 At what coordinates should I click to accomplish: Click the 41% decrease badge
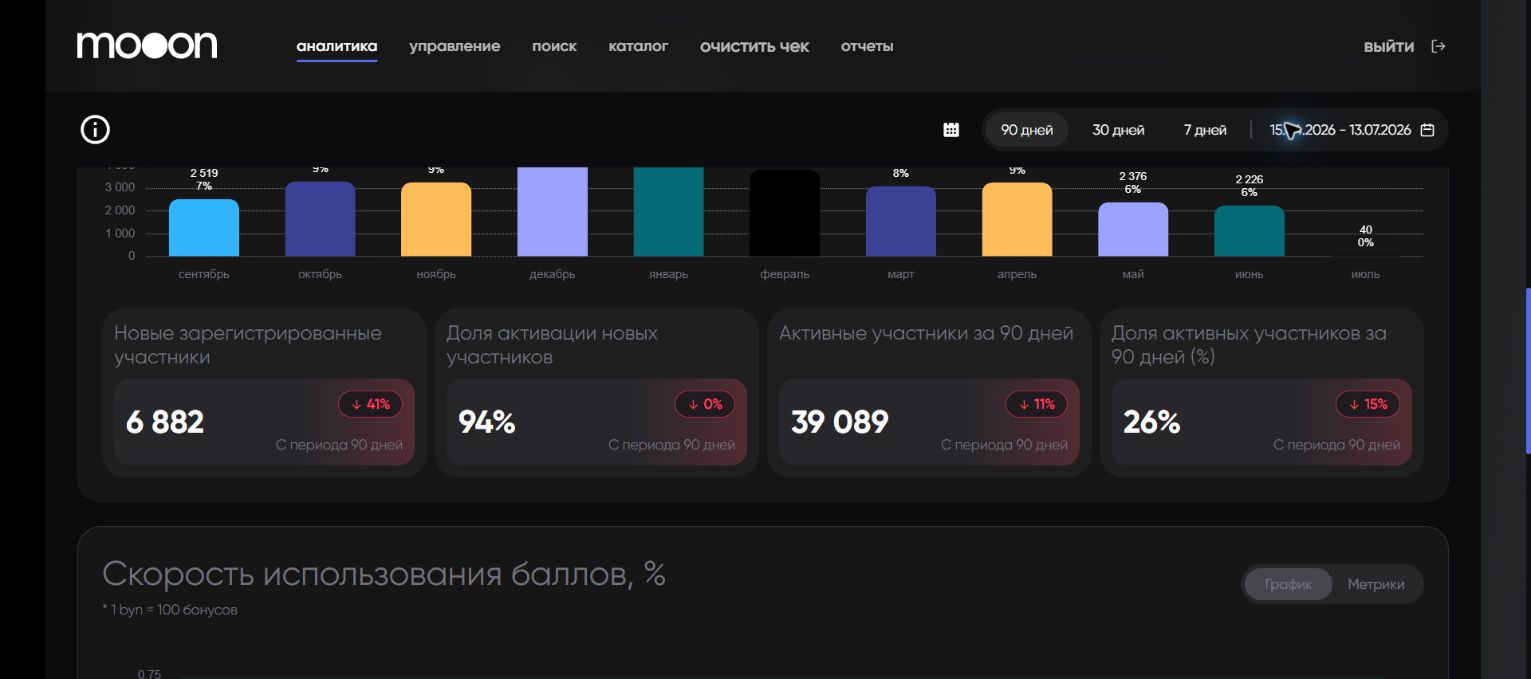click(370, 404)
